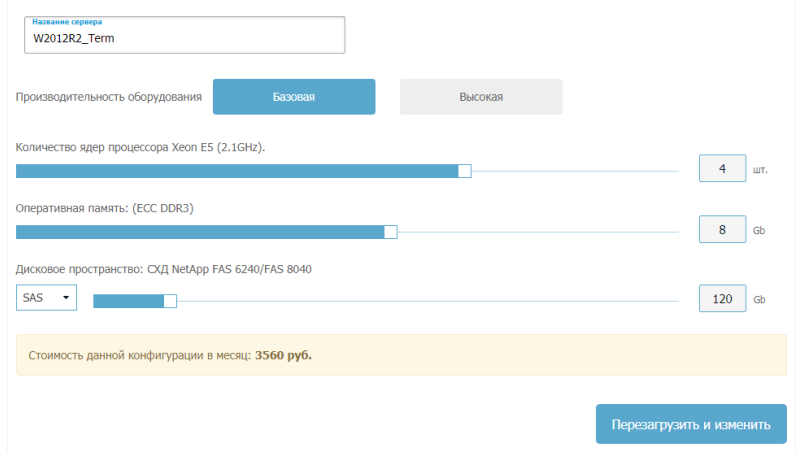This screenshot has height=452, width=800.
Task: Click the server name input field
Action: coord(185,39)
